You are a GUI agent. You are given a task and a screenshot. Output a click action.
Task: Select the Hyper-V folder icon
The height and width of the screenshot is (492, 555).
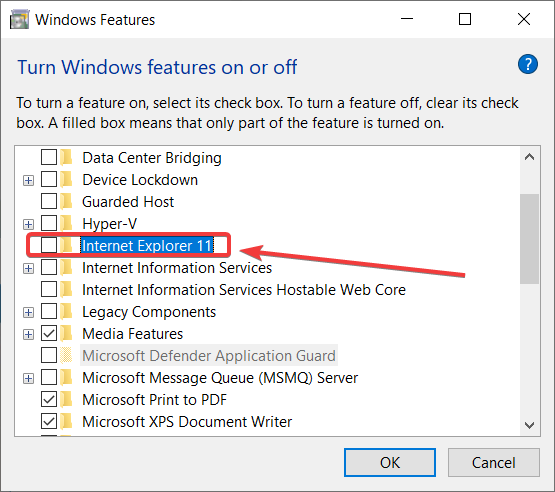tap(66, 224)
